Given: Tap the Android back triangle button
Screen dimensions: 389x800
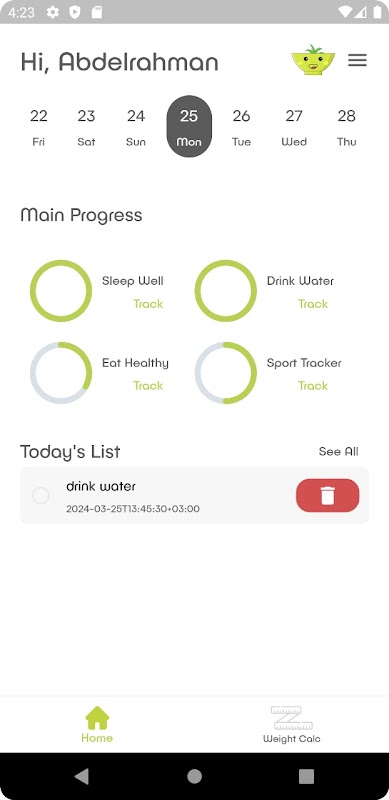Looking at the screenshot, I should (x=82, y=776).
